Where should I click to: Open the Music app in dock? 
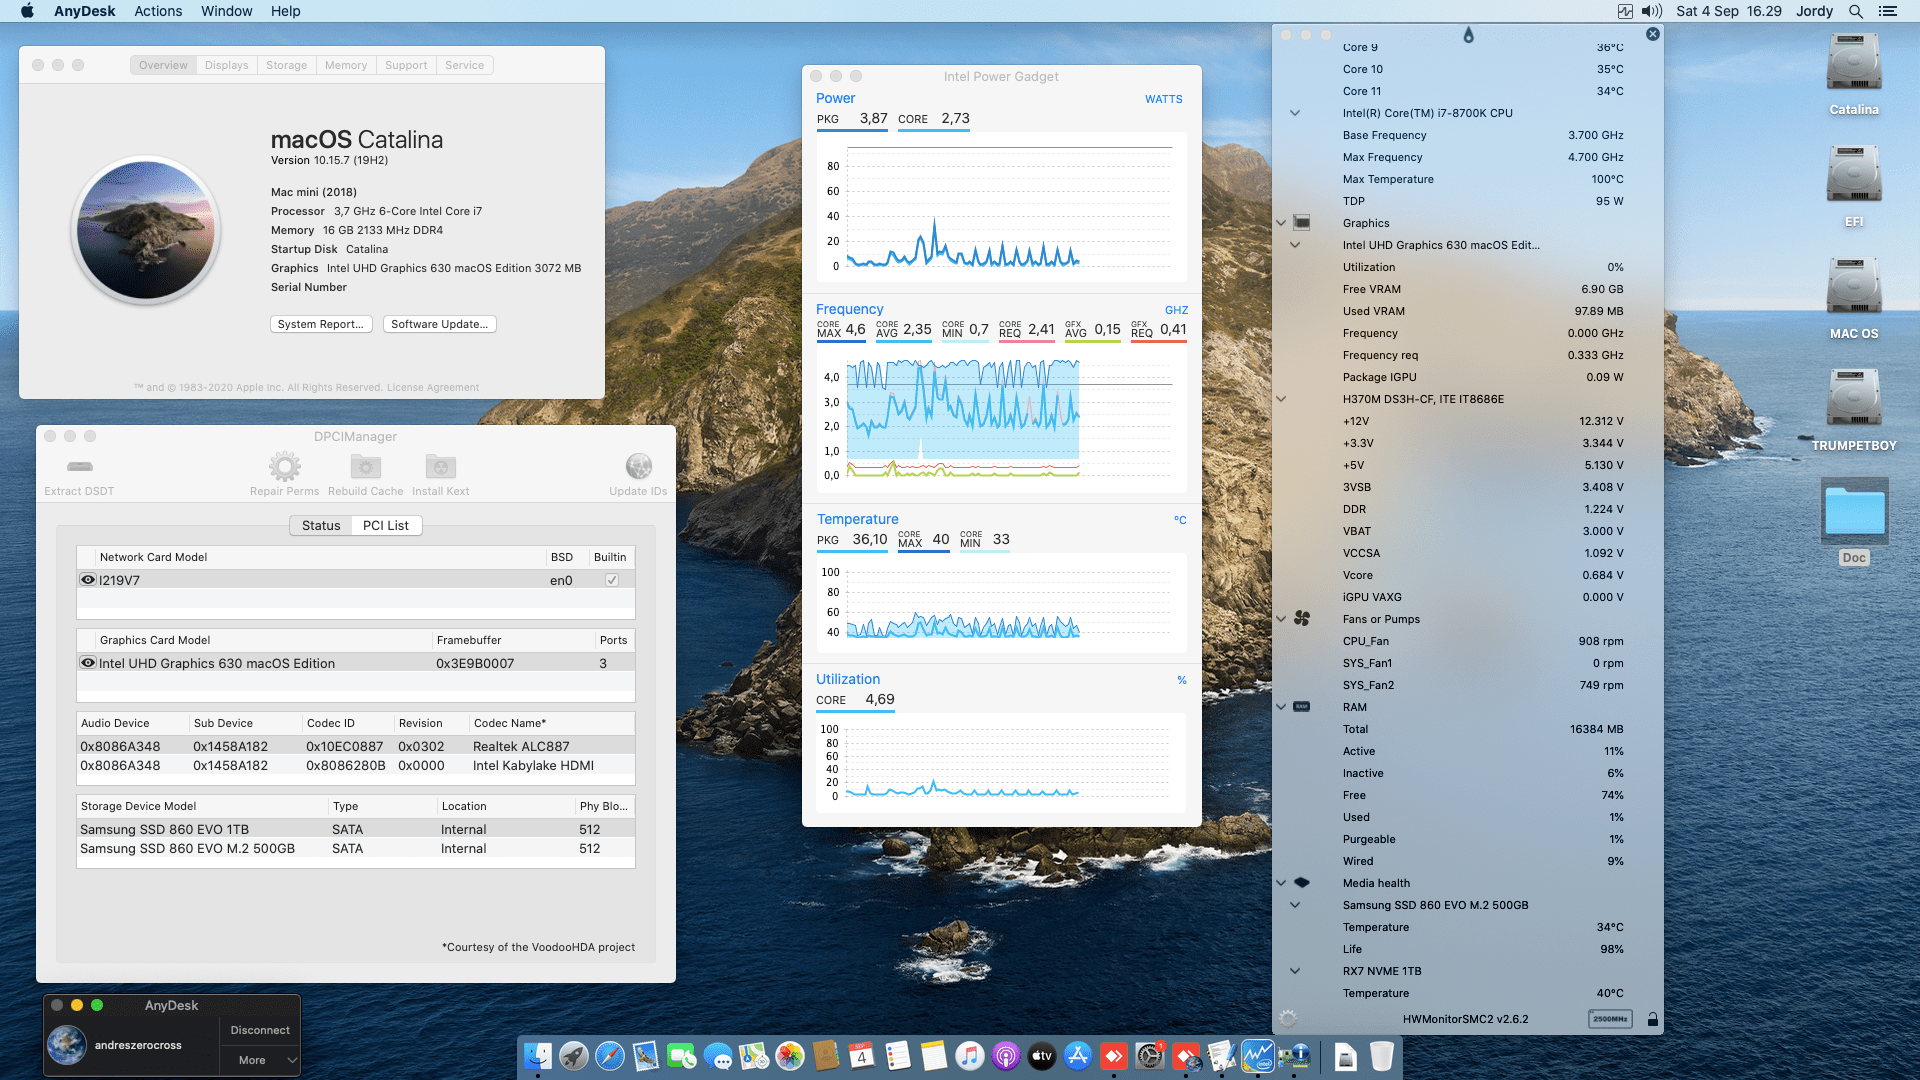coord(970,1055)
